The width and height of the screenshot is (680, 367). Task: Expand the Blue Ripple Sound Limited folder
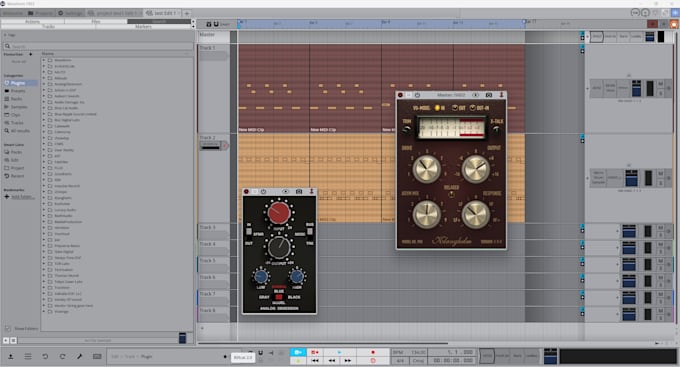click(43, 114)
